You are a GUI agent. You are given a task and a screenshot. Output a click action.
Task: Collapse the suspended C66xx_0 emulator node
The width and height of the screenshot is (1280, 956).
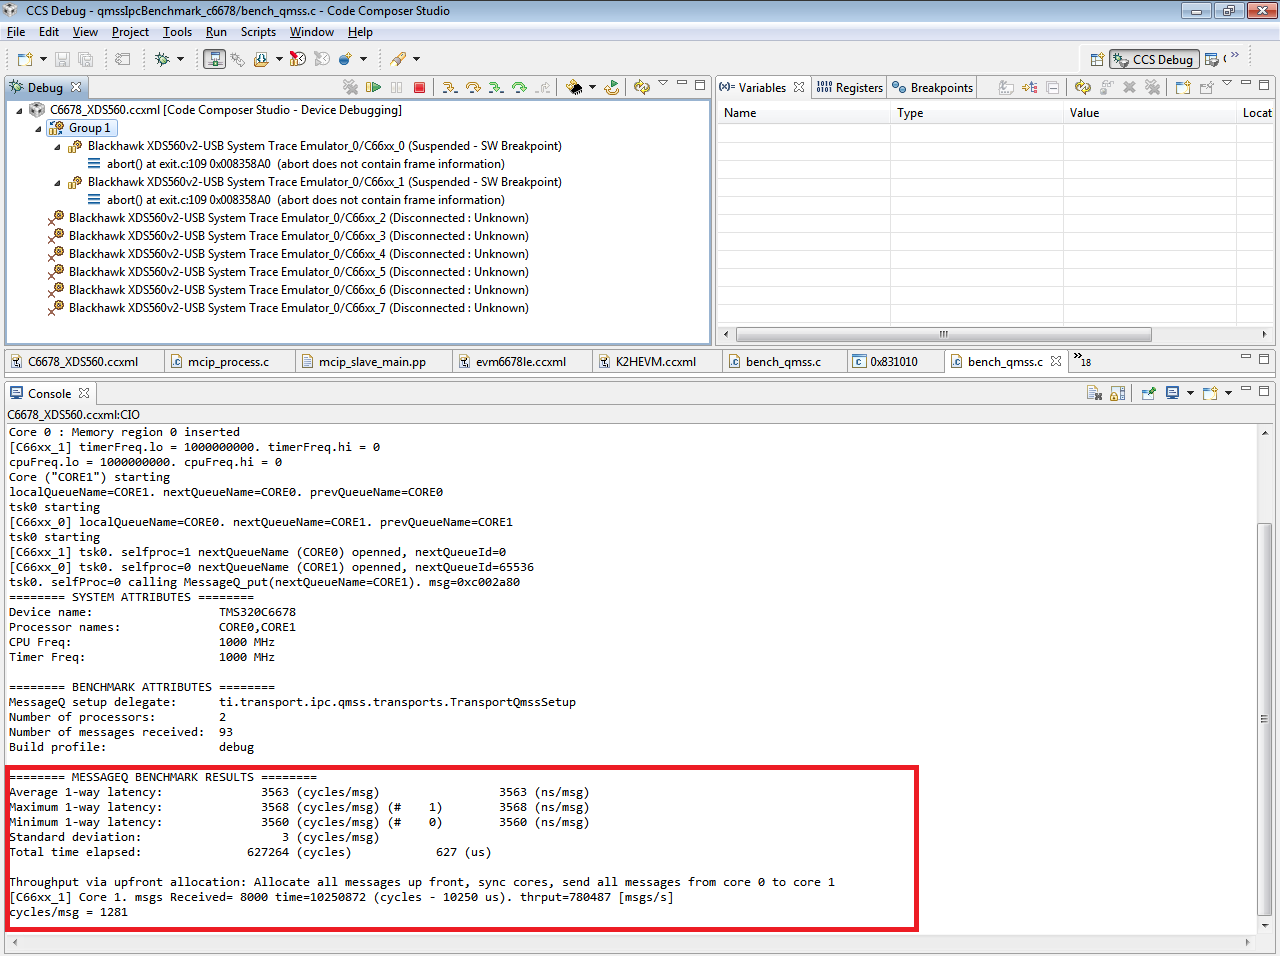57,145
